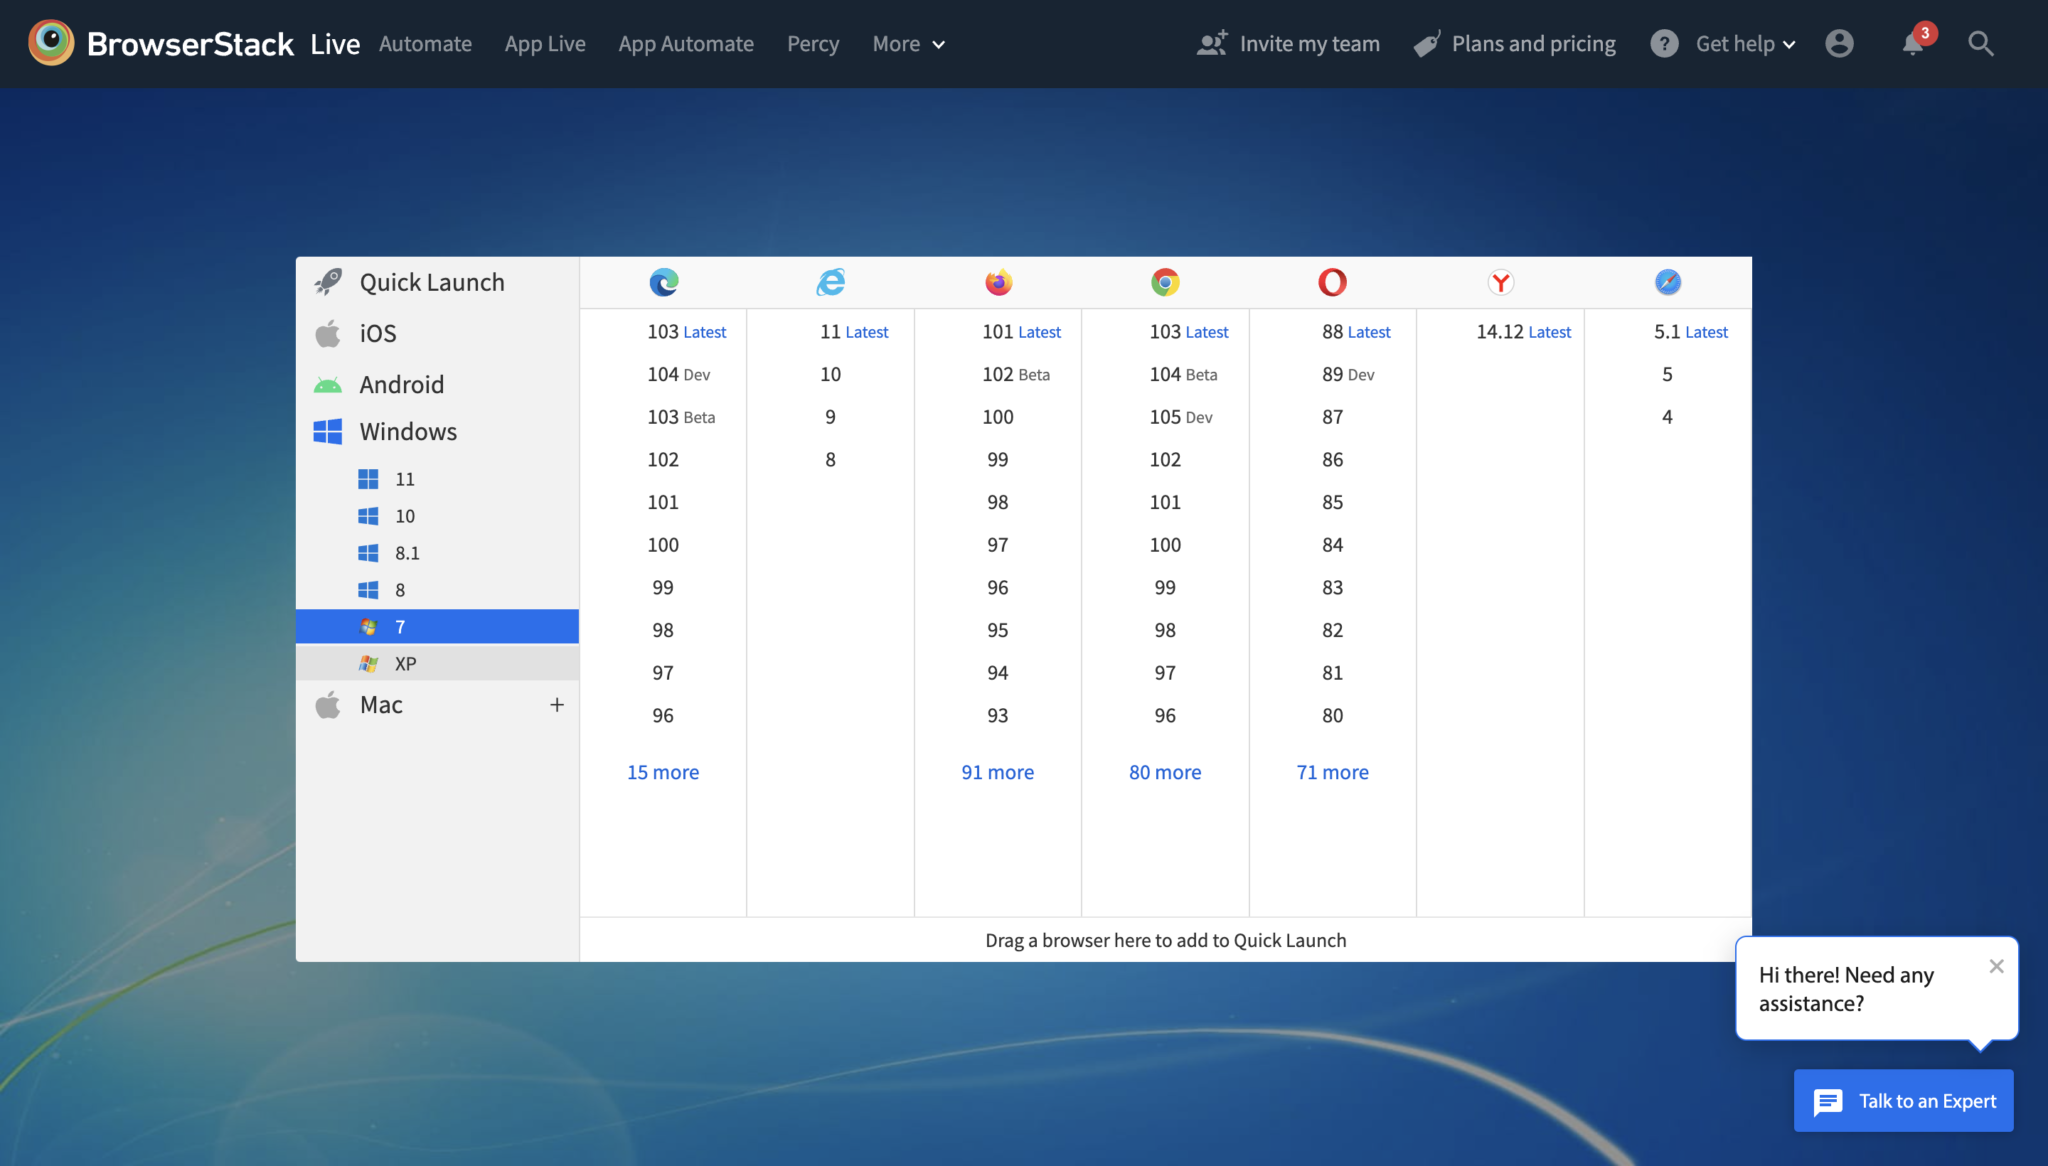Image resolution: width=2048 pixels, height=1166 pixels.
Task: Select the Chrome browser icon
Action: point(1164,282)
